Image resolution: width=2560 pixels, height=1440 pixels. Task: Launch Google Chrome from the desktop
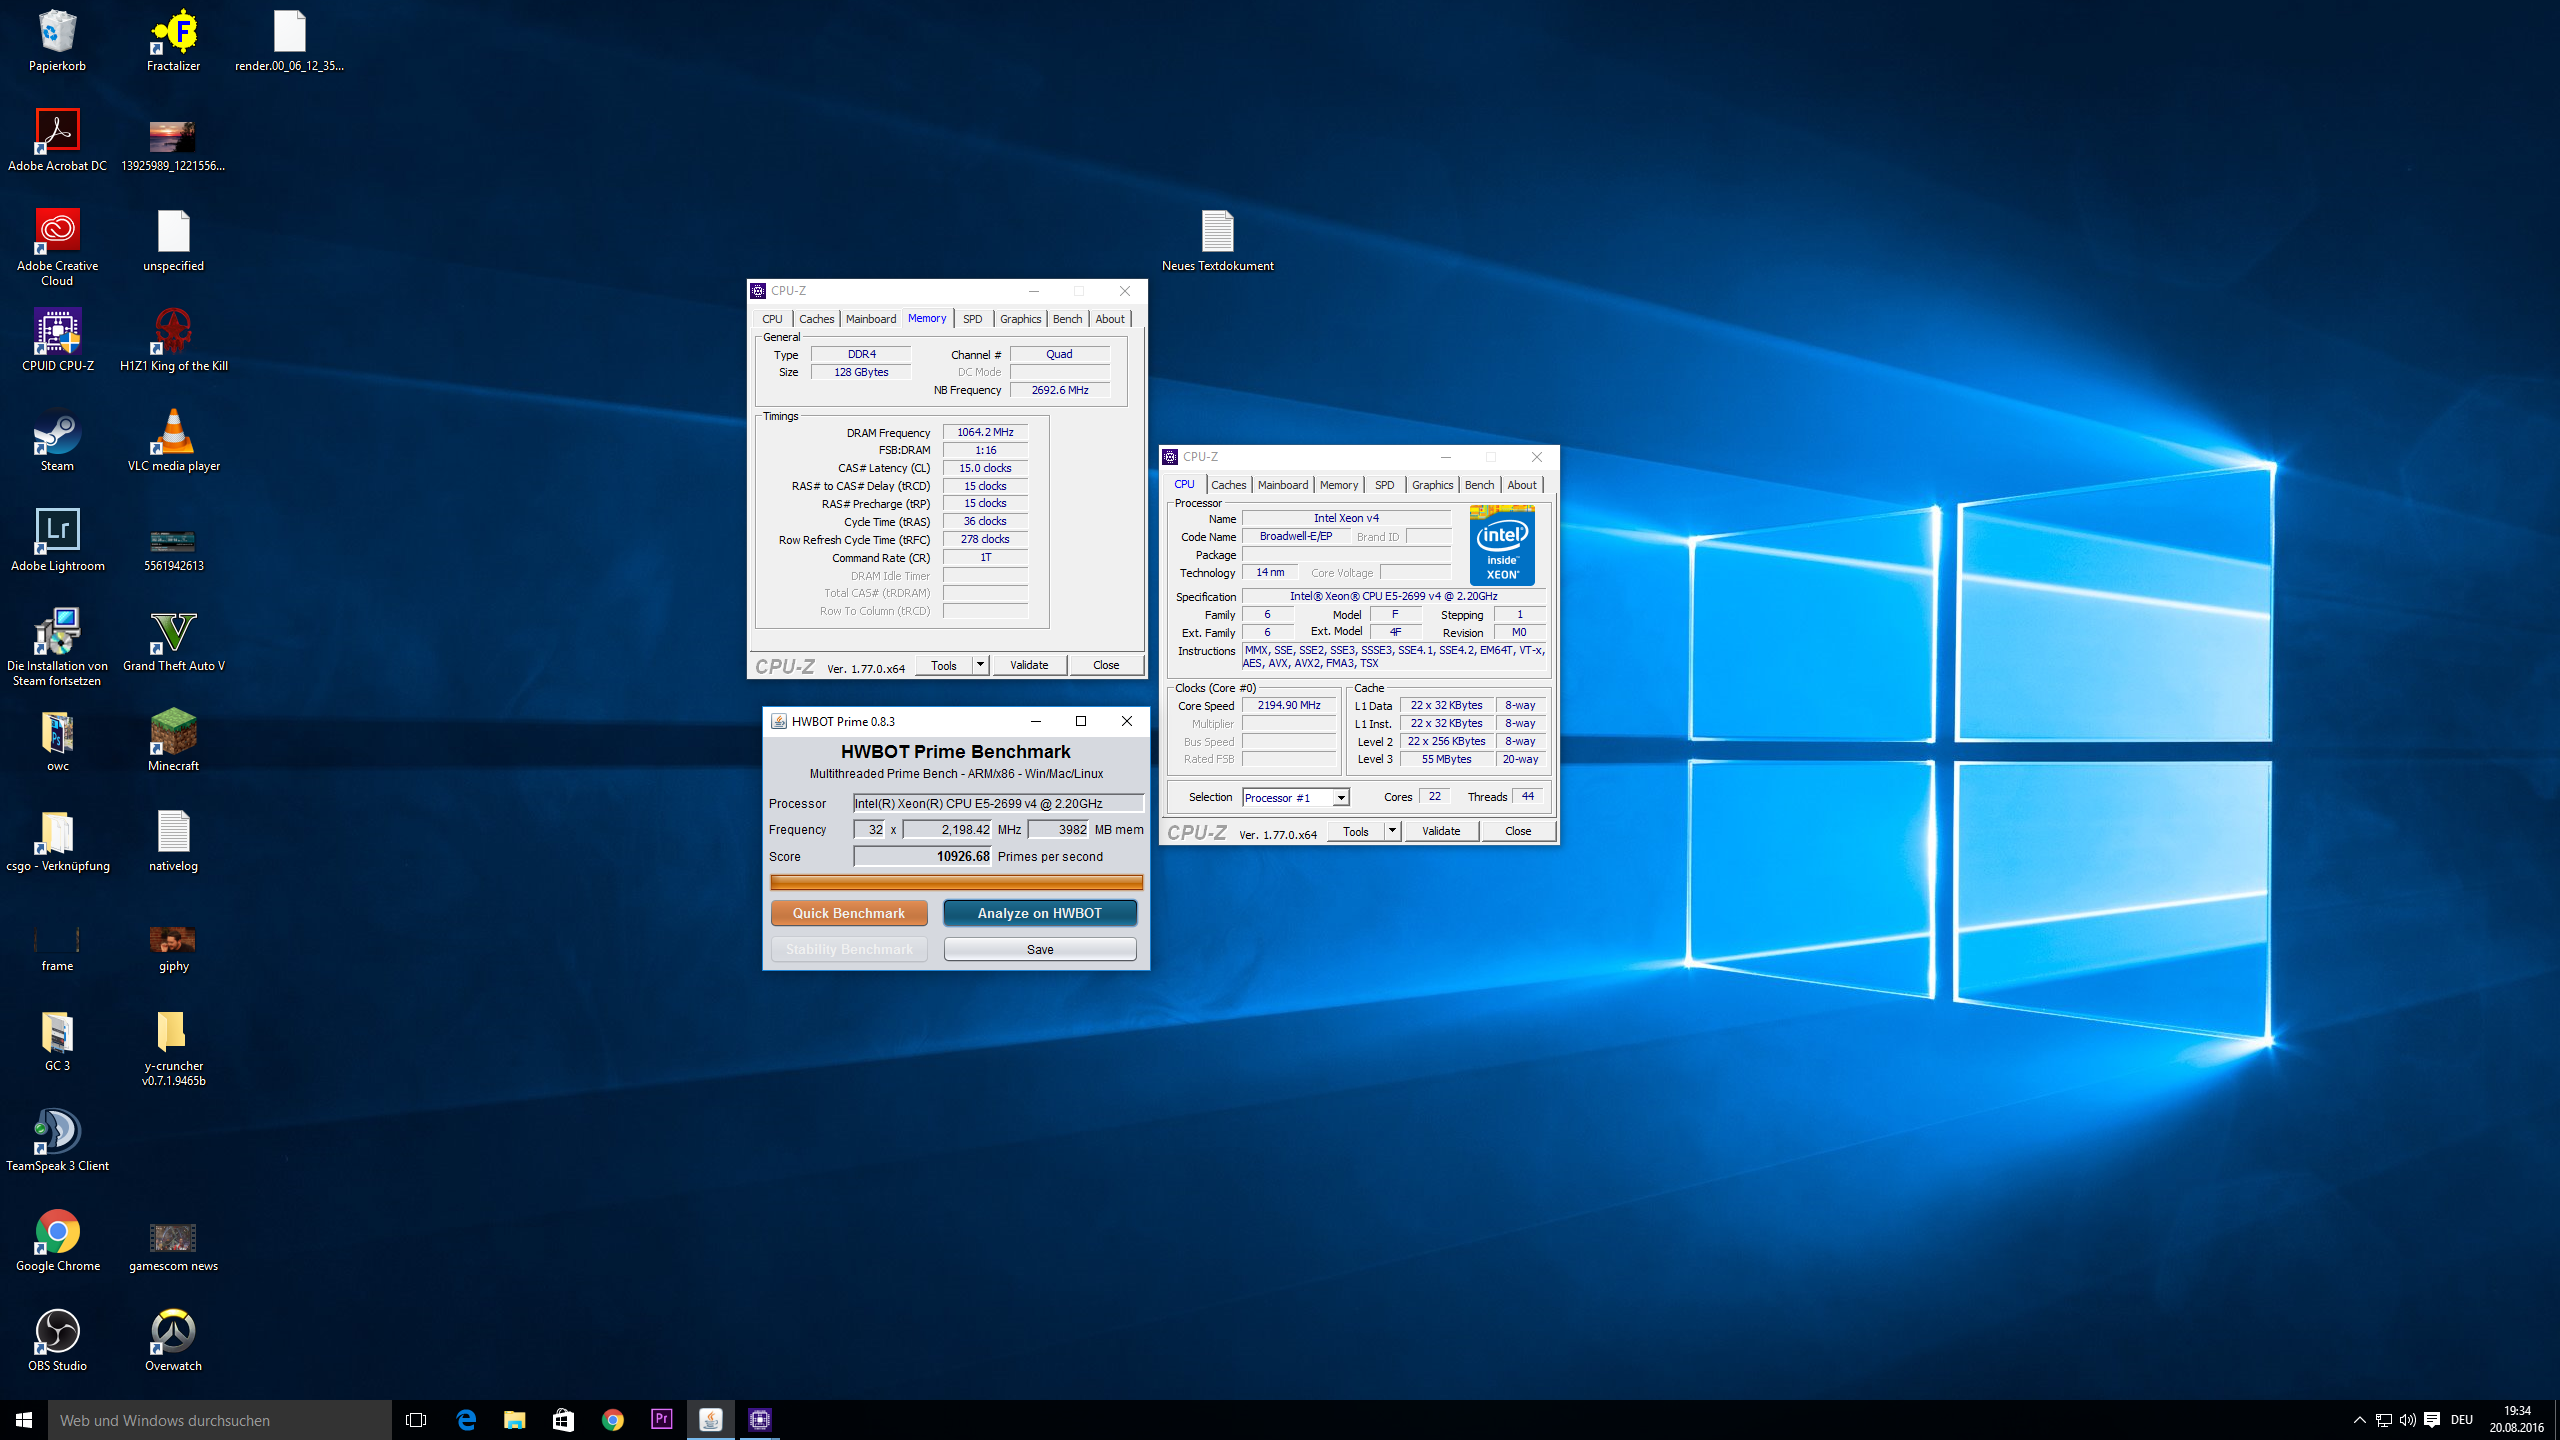(57, 1241)
